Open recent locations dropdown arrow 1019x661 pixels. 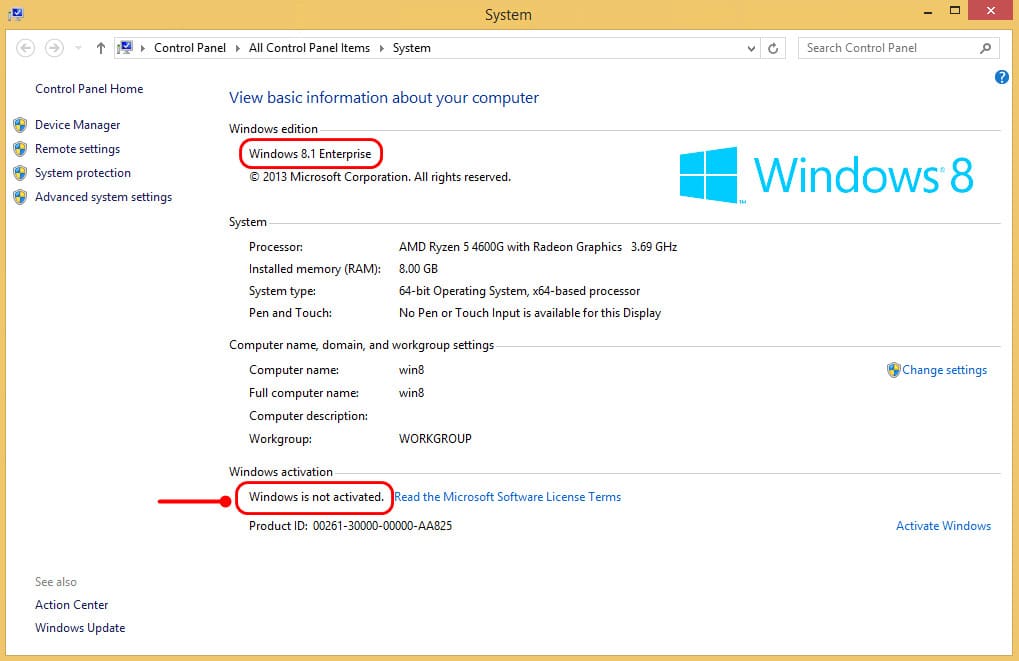78,48
